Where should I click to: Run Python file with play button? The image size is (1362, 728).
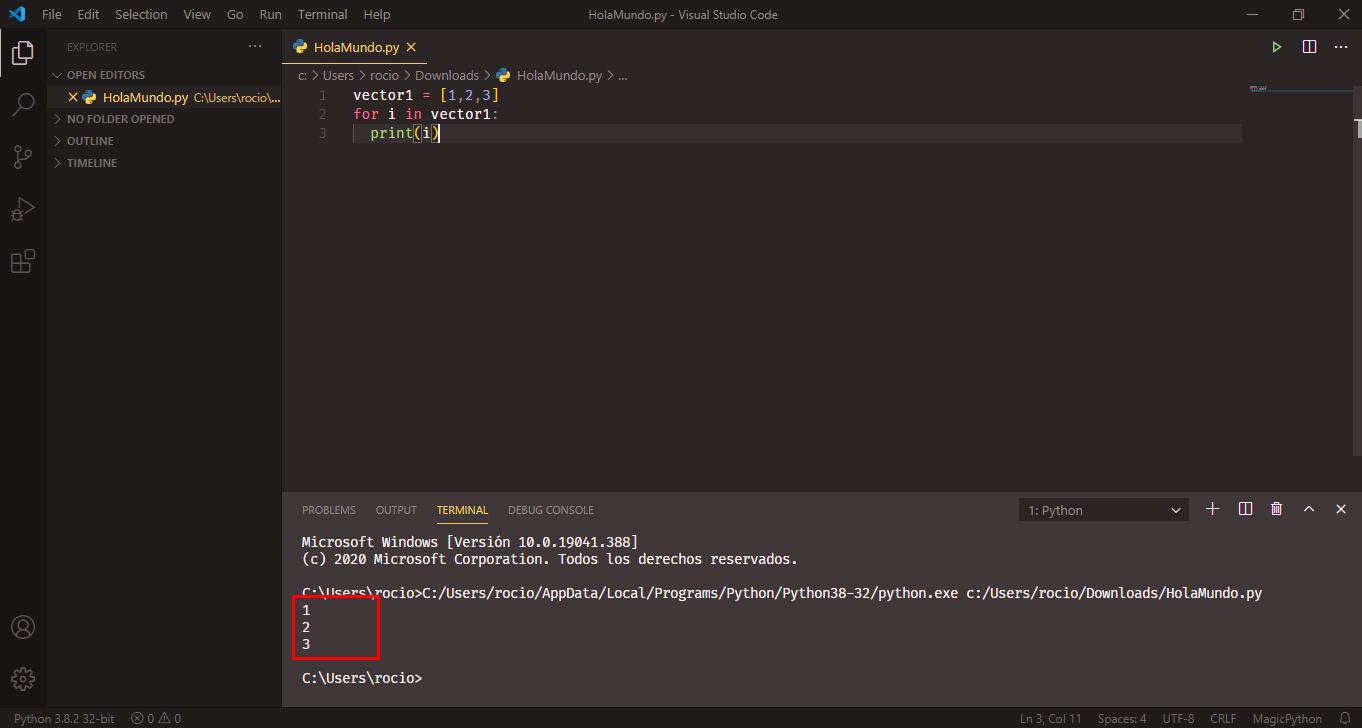[1276, 47]
